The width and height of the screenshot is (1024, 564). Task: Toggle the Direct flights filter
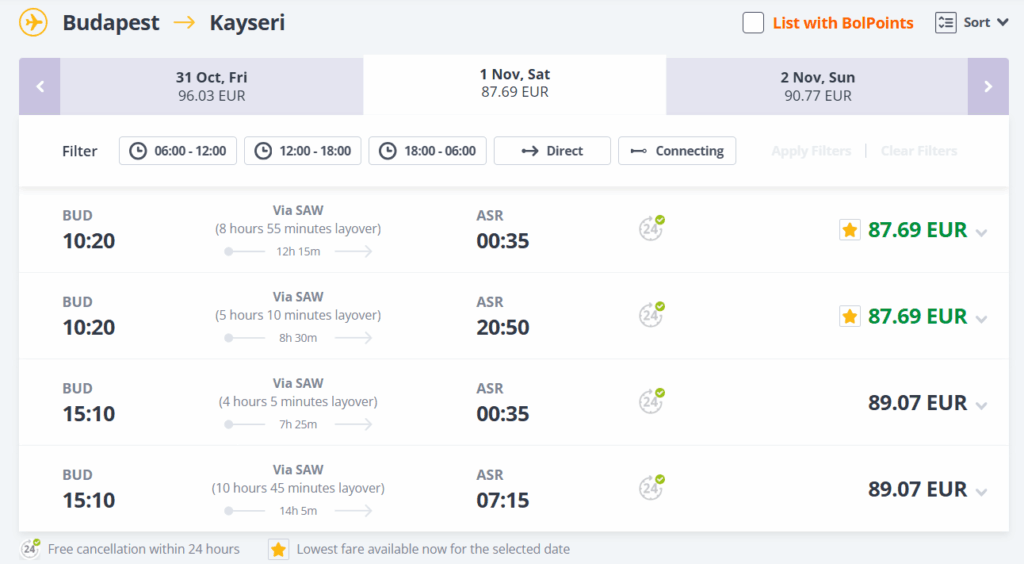point(552,151)
